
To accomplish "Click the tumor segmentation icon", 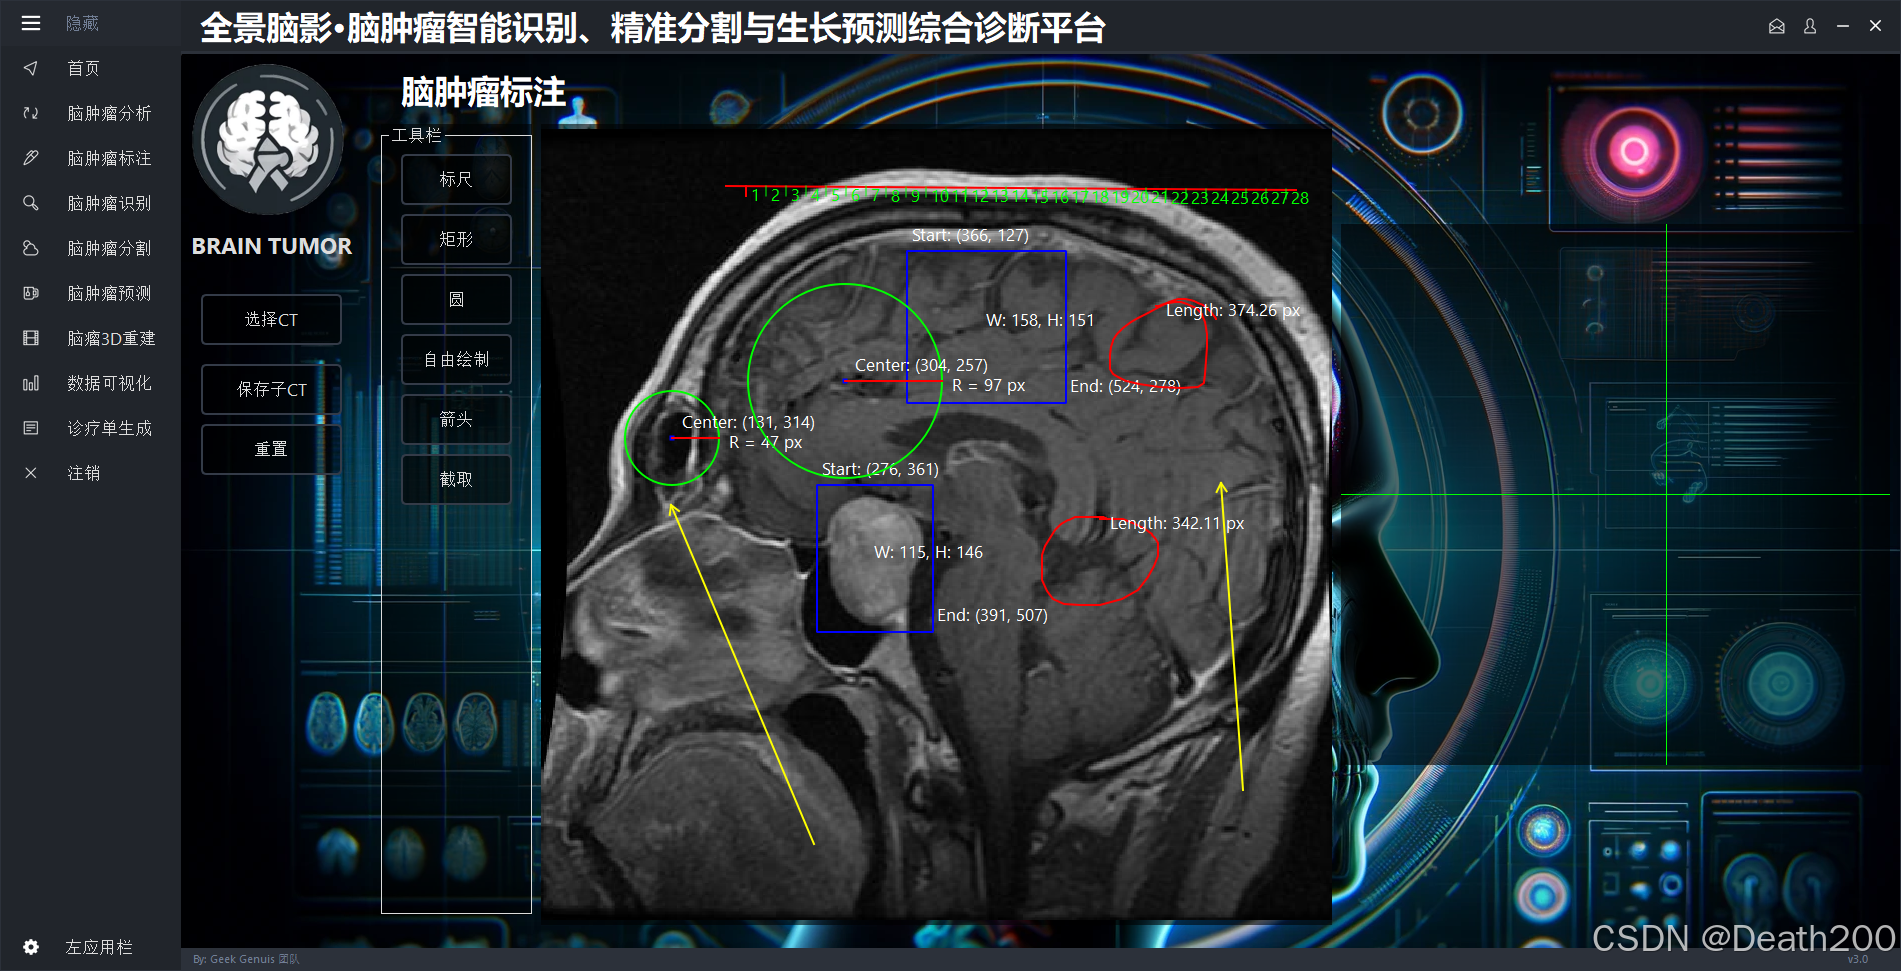I will 31,248.
